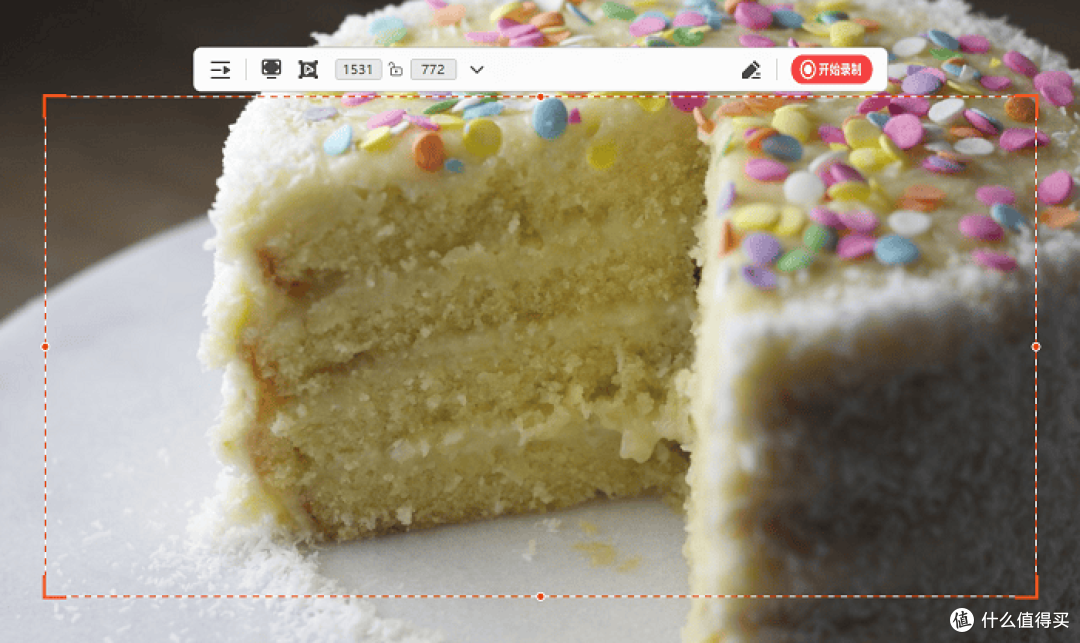Edit the width field showing 1531
The width and height of the screenshot is (1080, 643).
(x=358, y=70)
